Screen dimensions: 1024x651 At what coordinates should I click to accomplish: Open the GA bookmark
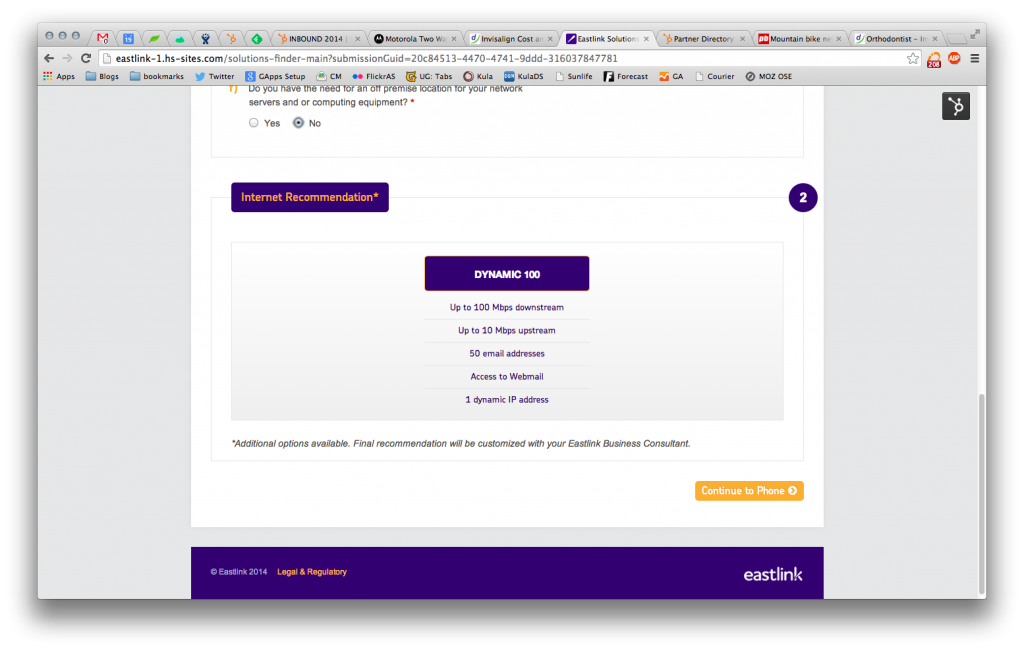(671, 76)
